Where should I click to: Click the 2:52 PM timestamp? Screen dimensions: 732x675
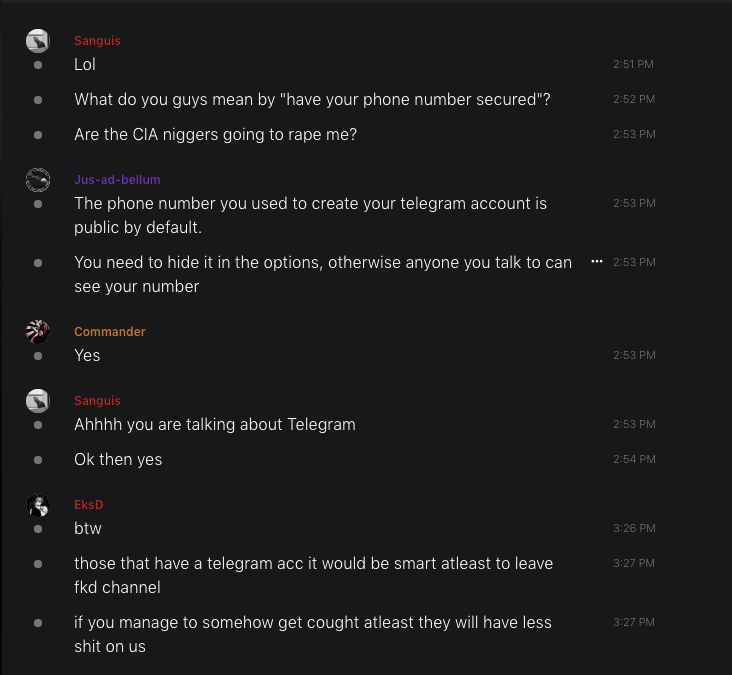pos(634,100)
